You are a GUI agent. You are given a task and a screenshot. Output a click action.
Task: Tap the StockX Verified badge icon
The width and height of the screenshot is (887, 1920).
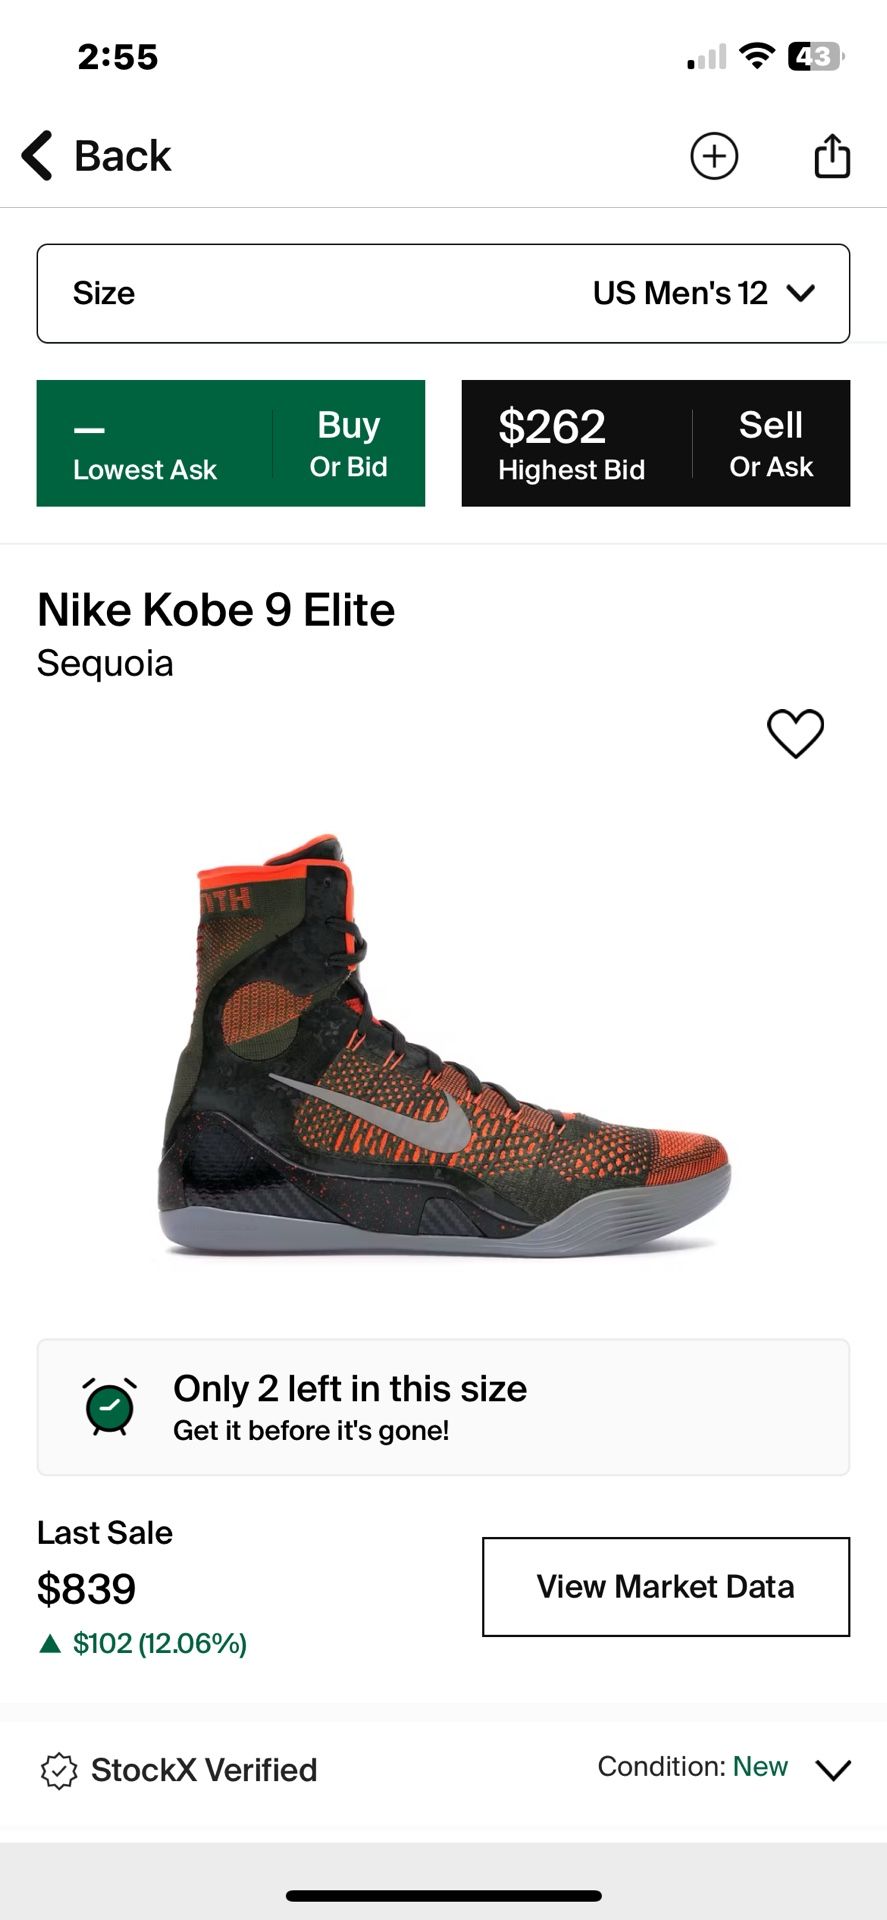pos(59,1770)
